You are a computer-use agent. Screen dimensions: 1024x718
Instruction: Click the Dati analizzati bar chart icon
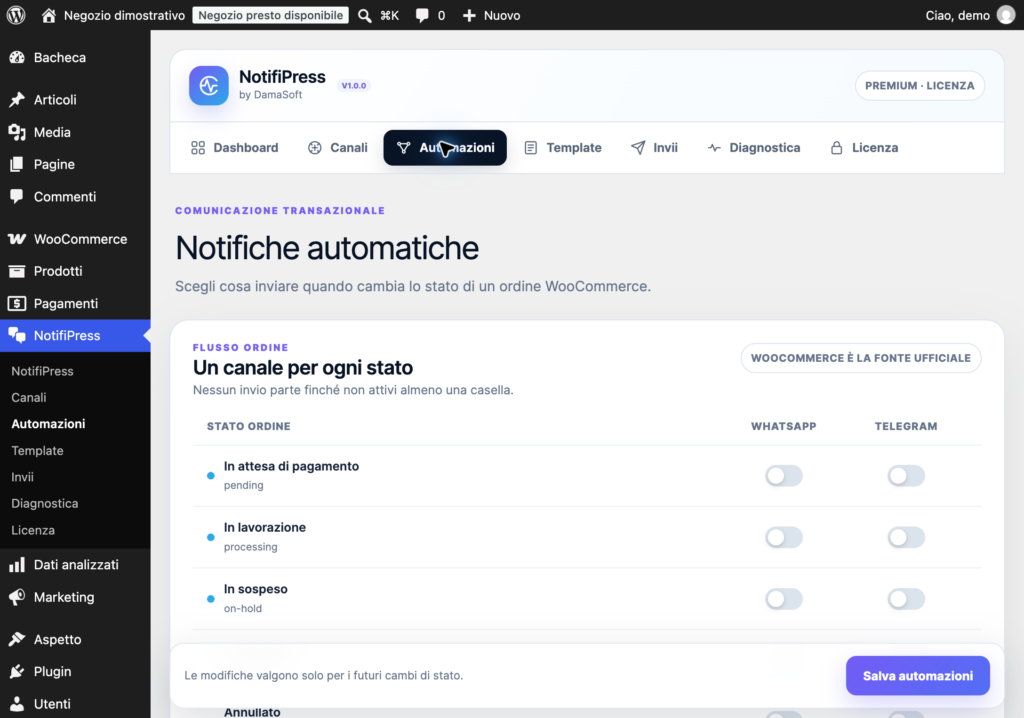(17, 564)
